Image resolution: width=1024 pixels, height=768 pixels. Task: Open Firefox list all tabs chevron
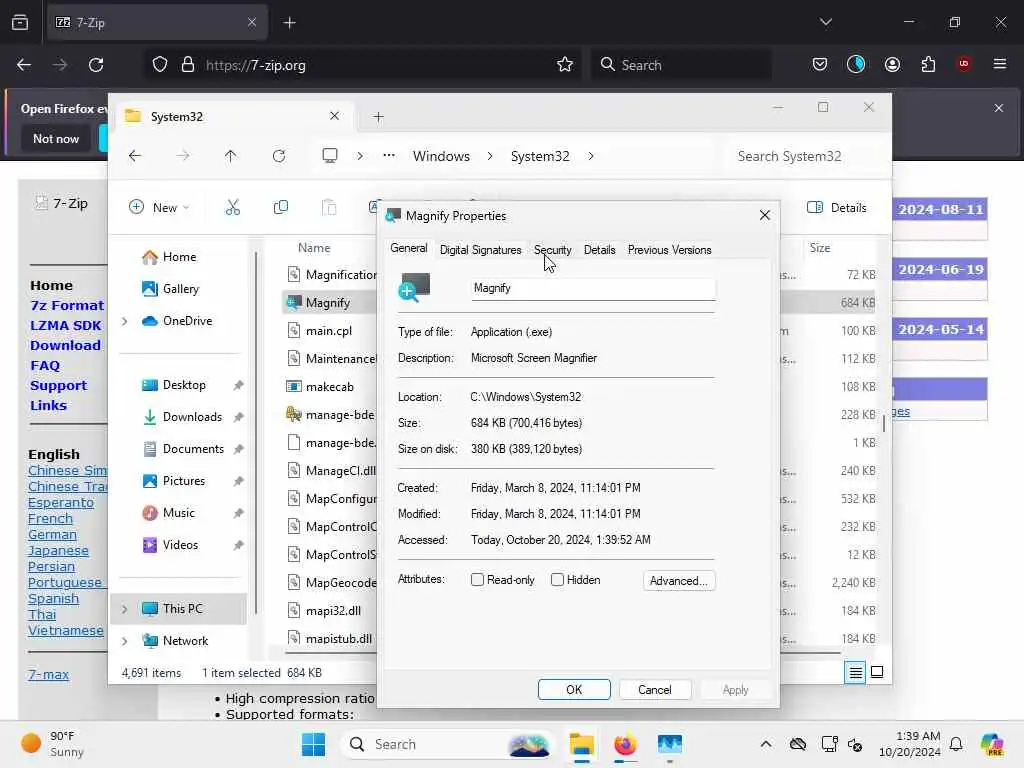pyautogui.click(x=825, y=22)
